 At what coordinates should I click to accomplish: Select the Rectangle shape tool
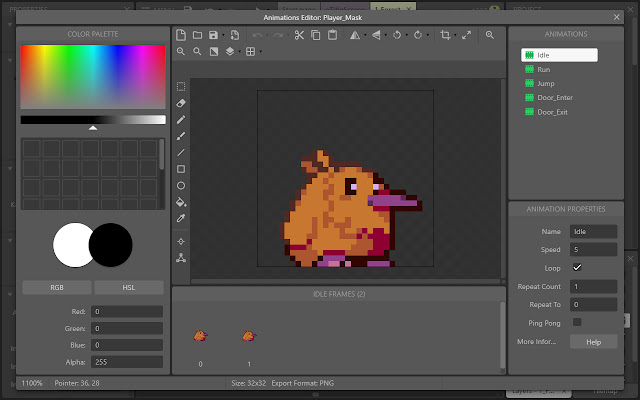(x=181, y=169)
